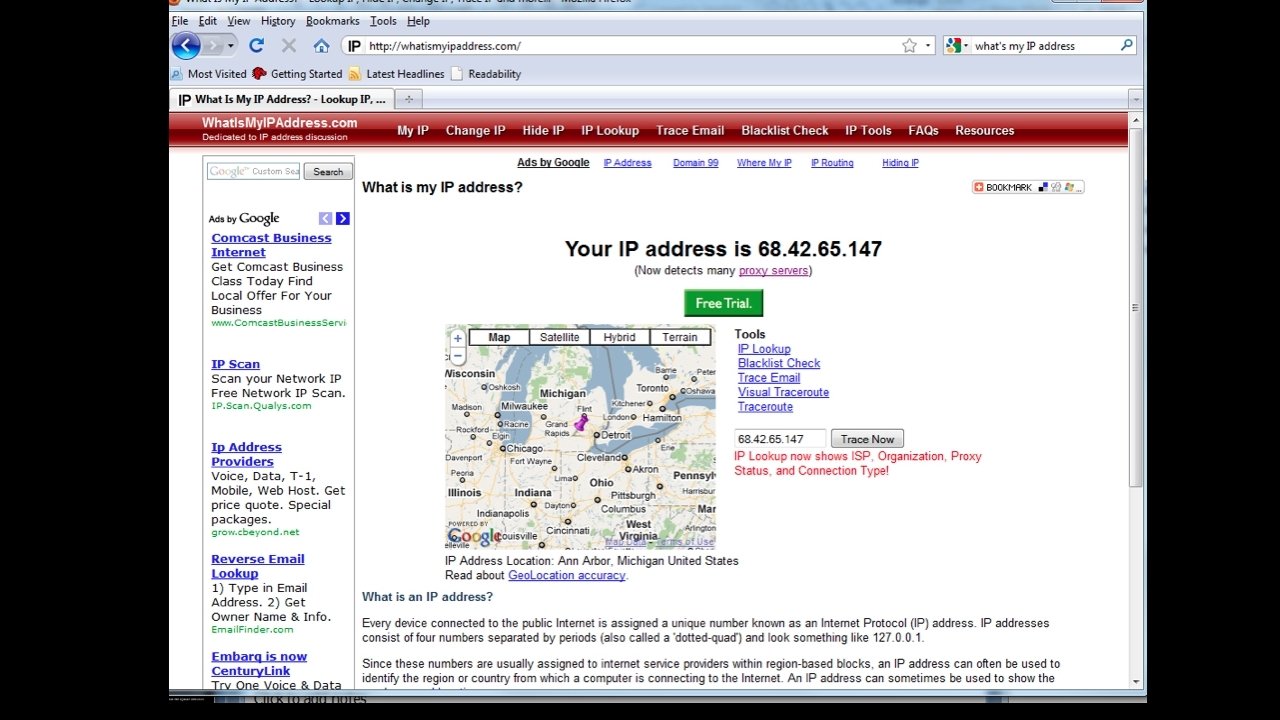Open Visual Traceroute under Tools

point(783,392)
